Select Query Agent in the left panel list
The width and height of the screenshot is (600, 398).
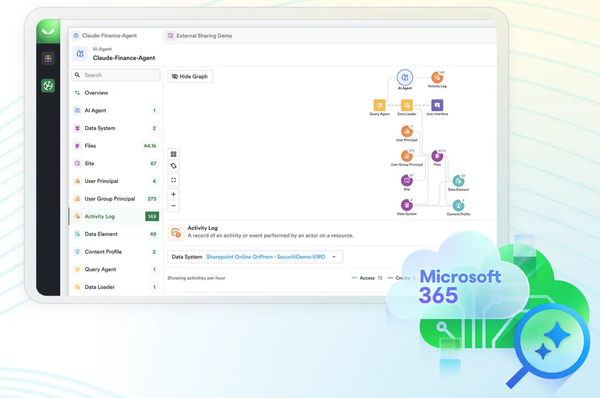[115, 269]
